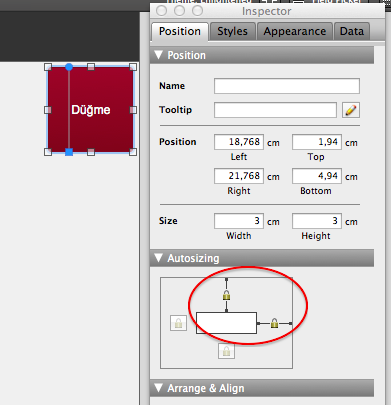Click the Left position field
Screen dimensions: 391x405
239,142
